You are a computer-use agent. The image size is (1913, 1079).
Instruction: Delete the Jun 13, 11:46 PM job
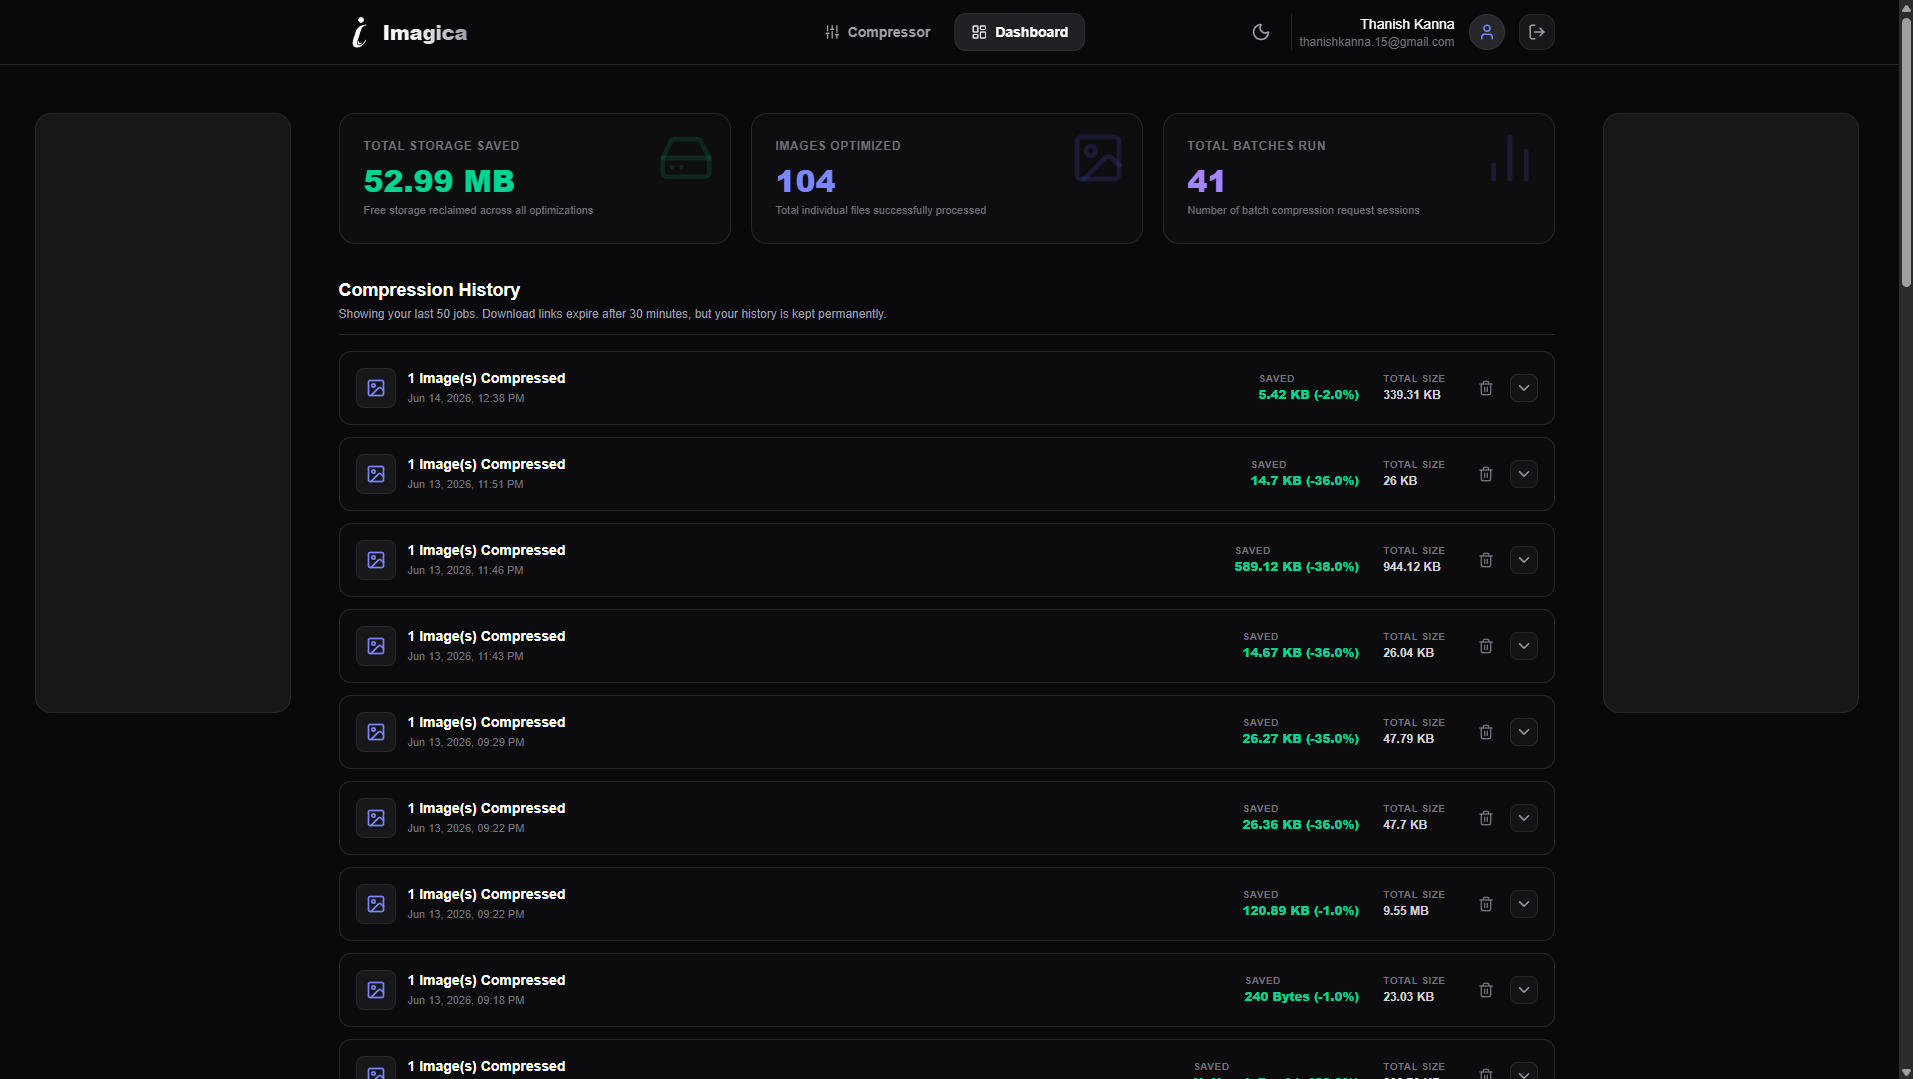[x=1486, y=560]
